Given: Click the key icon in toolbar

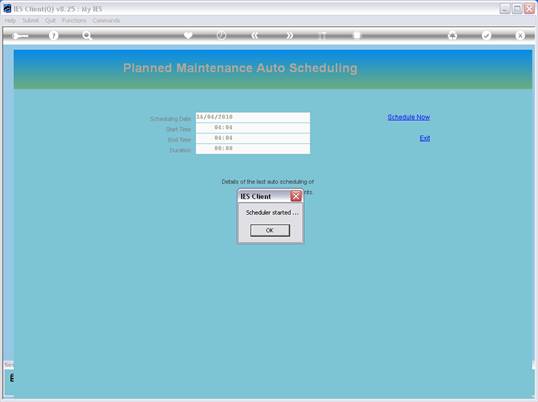Looking at the screenshot, I should click(x=20, y=36).
